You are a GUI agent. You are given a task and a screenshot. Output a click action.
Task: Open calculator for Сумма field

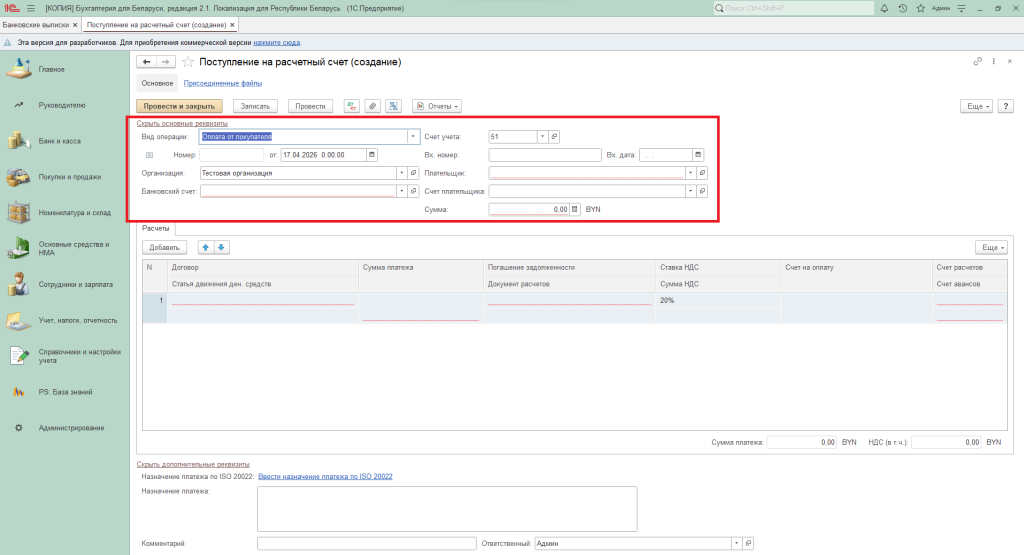tap(575, 209)
